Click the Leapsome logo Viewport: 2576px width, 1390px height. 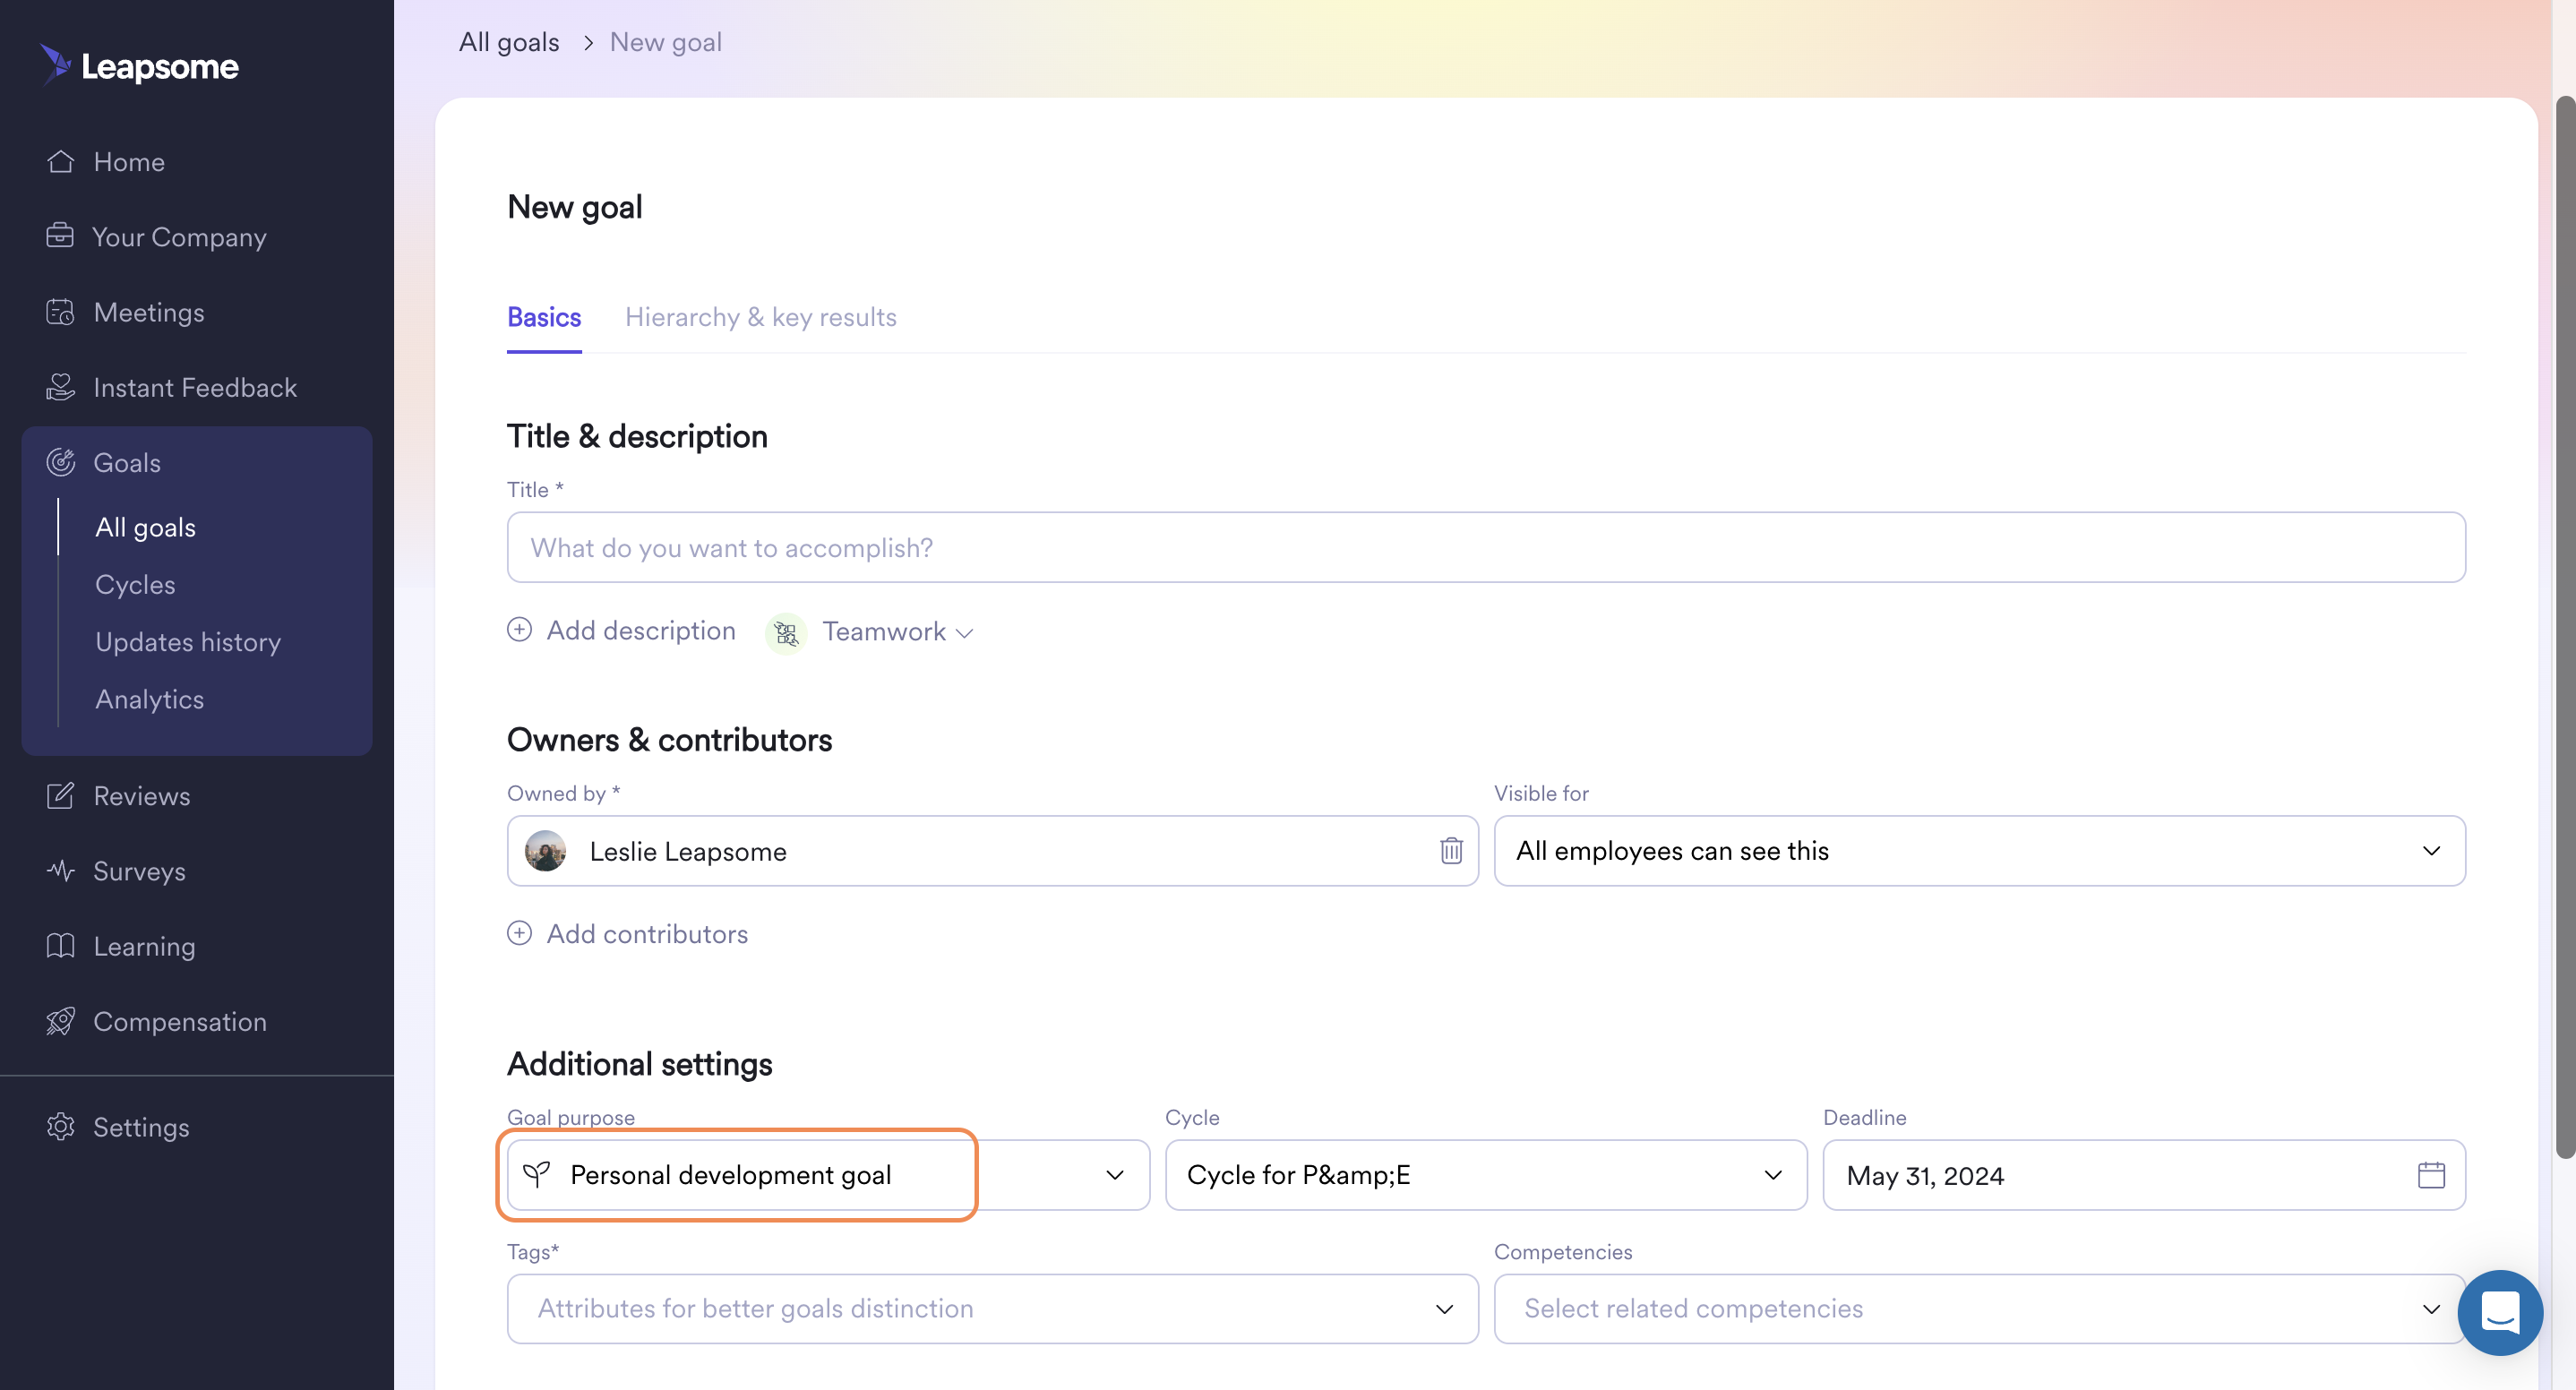point(139,66)
